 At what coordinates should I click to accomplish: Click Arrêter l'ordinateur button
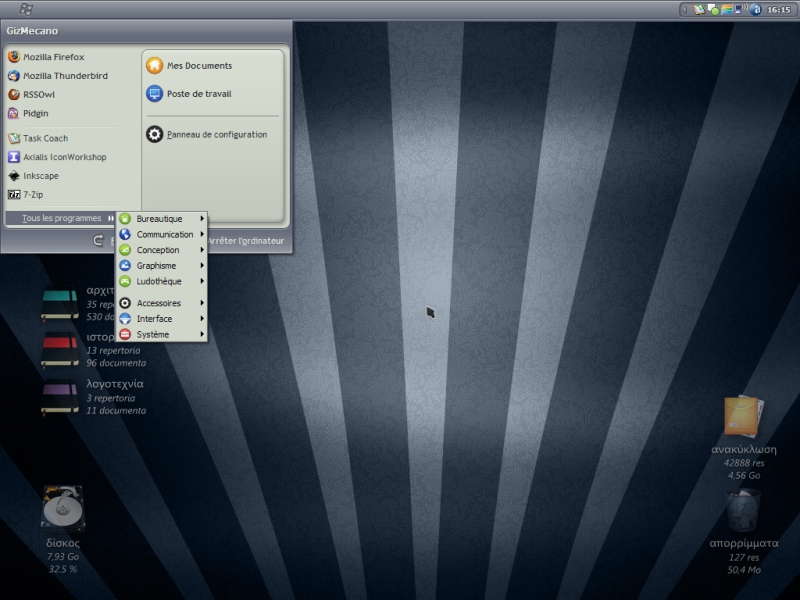(x=246, y=241)
